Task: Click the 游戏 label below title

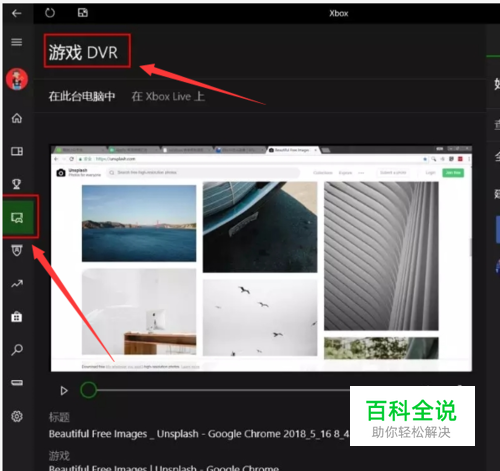Action: pyautogui.click(x=59, y=455)
